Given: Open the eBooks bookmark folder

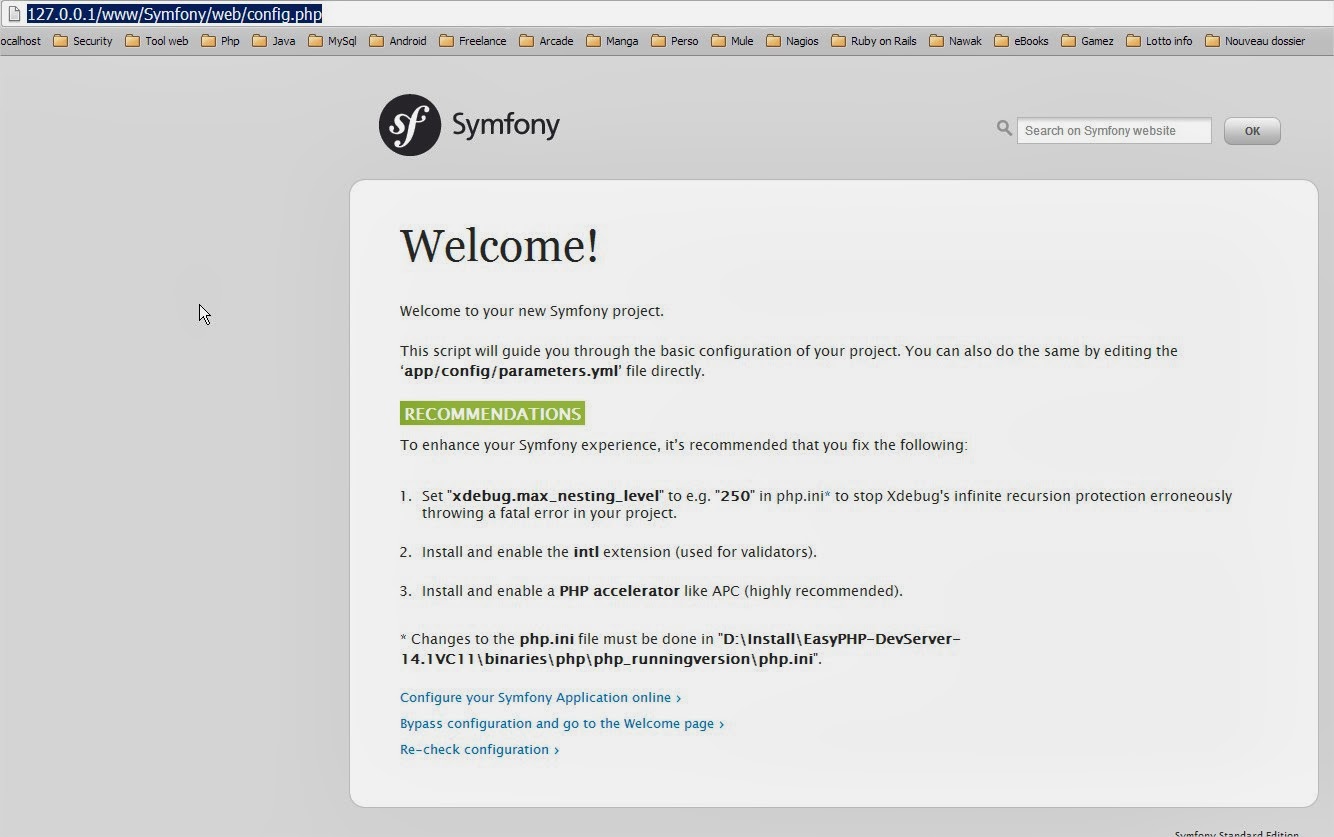Looking at the screenshot, I should point(1021,41).
